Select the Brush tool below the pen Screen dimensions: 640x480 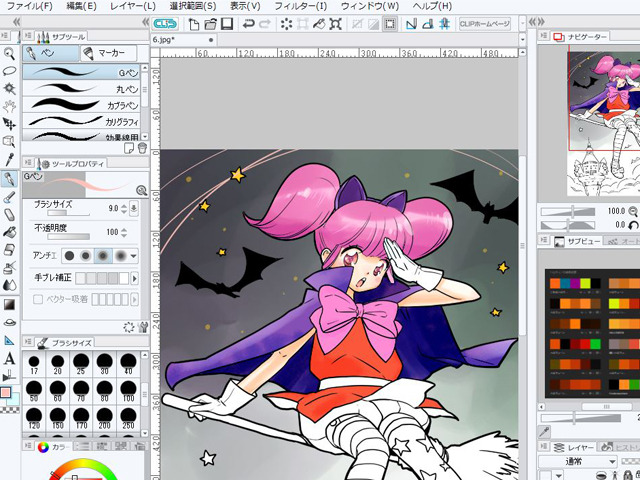(x=9, y=197)
